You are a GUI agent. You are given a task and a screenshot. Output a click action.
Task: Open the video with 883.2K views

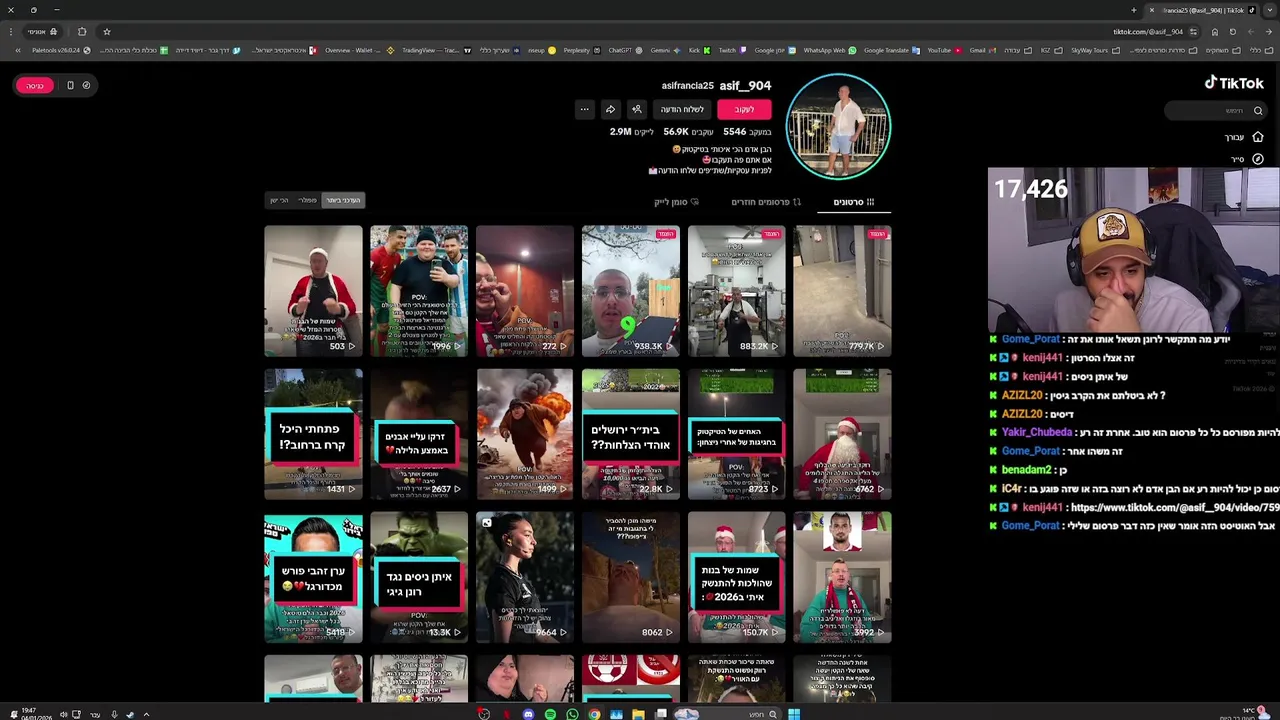[736, 291]
